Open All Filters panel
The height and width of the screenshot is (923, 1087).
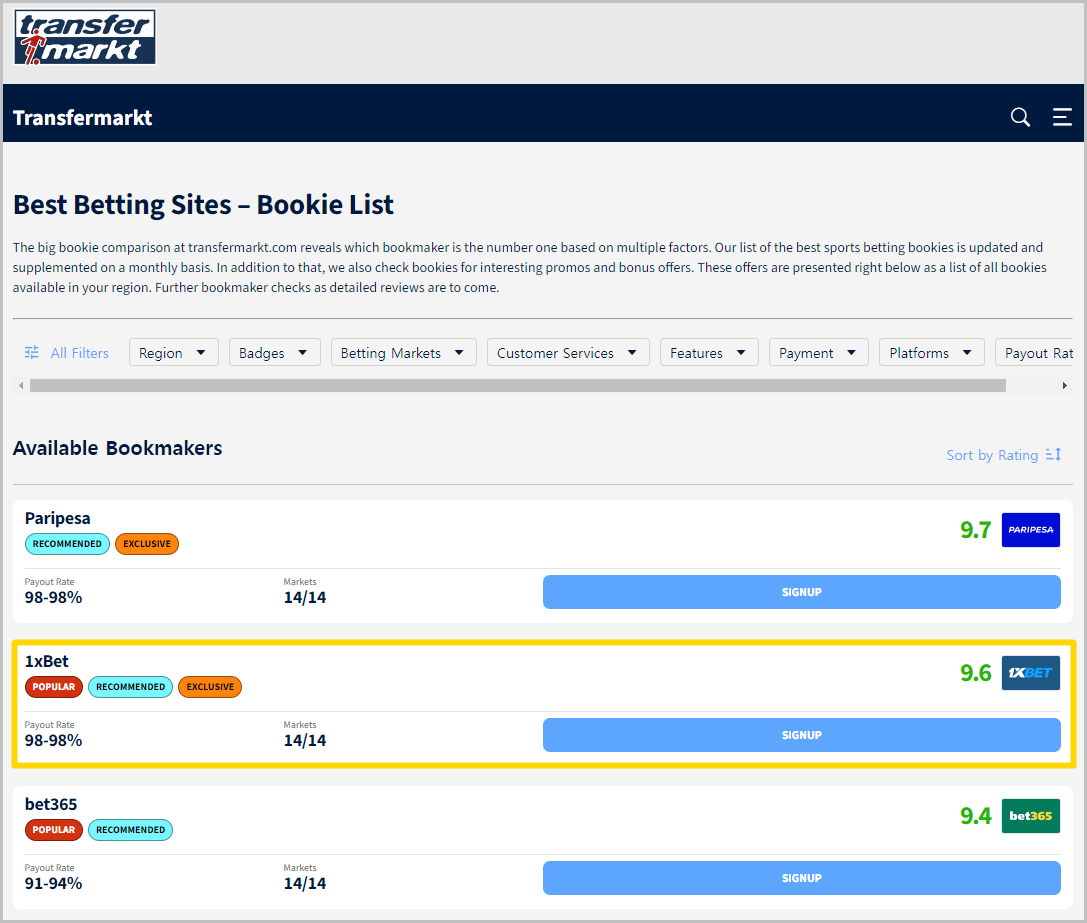67,352
